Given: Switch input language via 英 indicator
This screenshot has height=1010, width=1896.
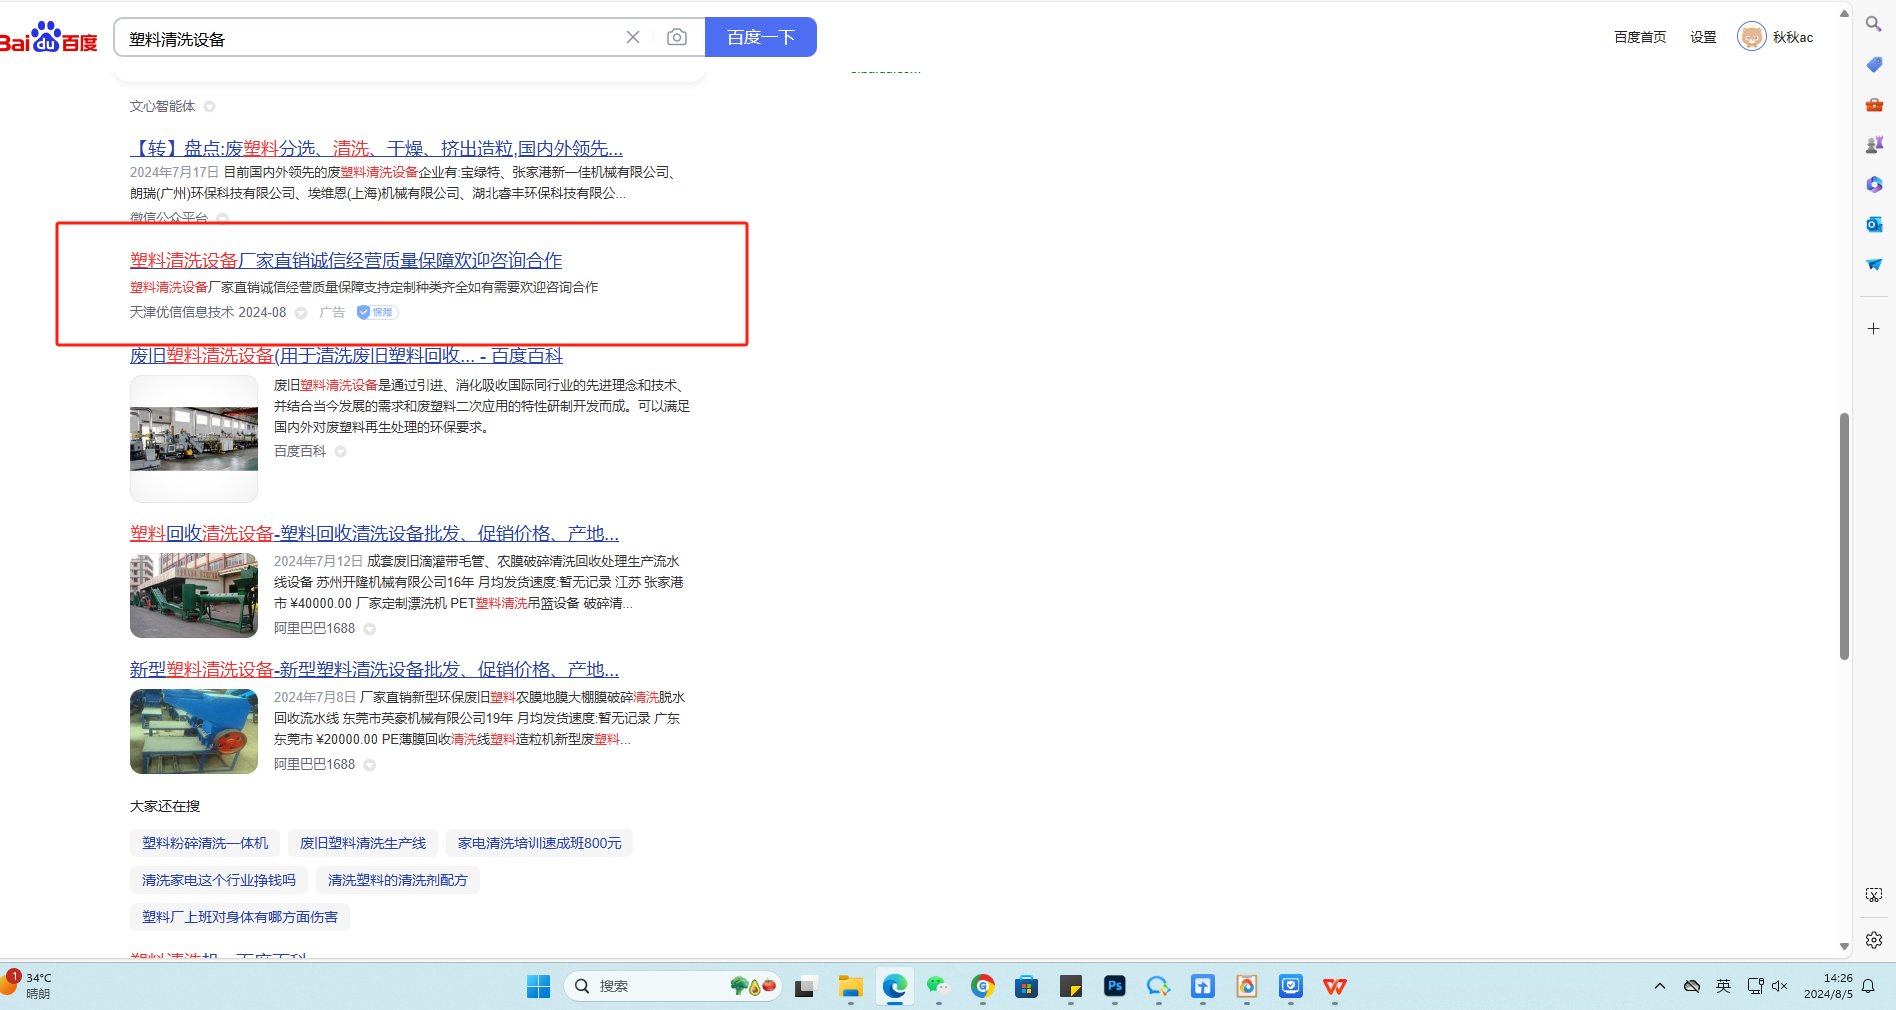Looking at the screenshot, I should pyautogui.click(x=1723, y=986).
